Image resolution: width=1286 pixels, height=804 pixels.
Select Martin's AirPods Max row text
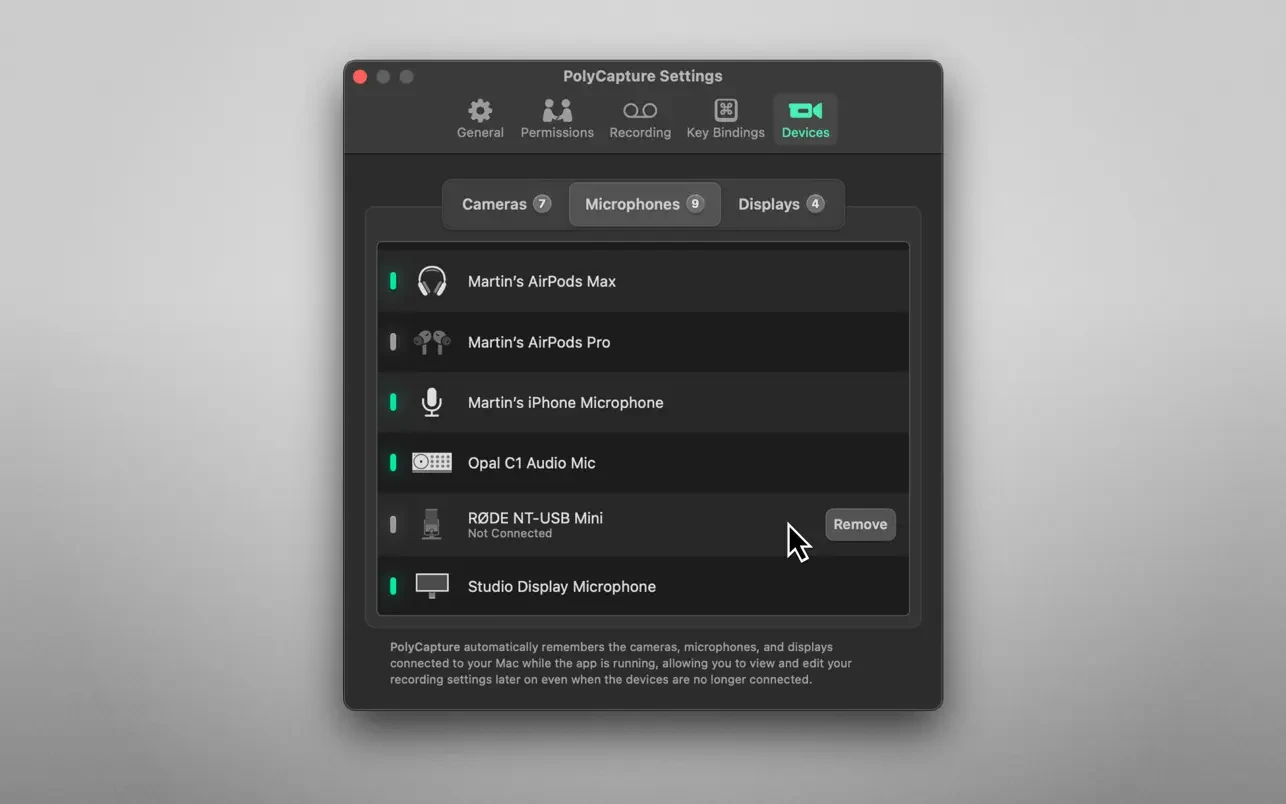point(542,281)
